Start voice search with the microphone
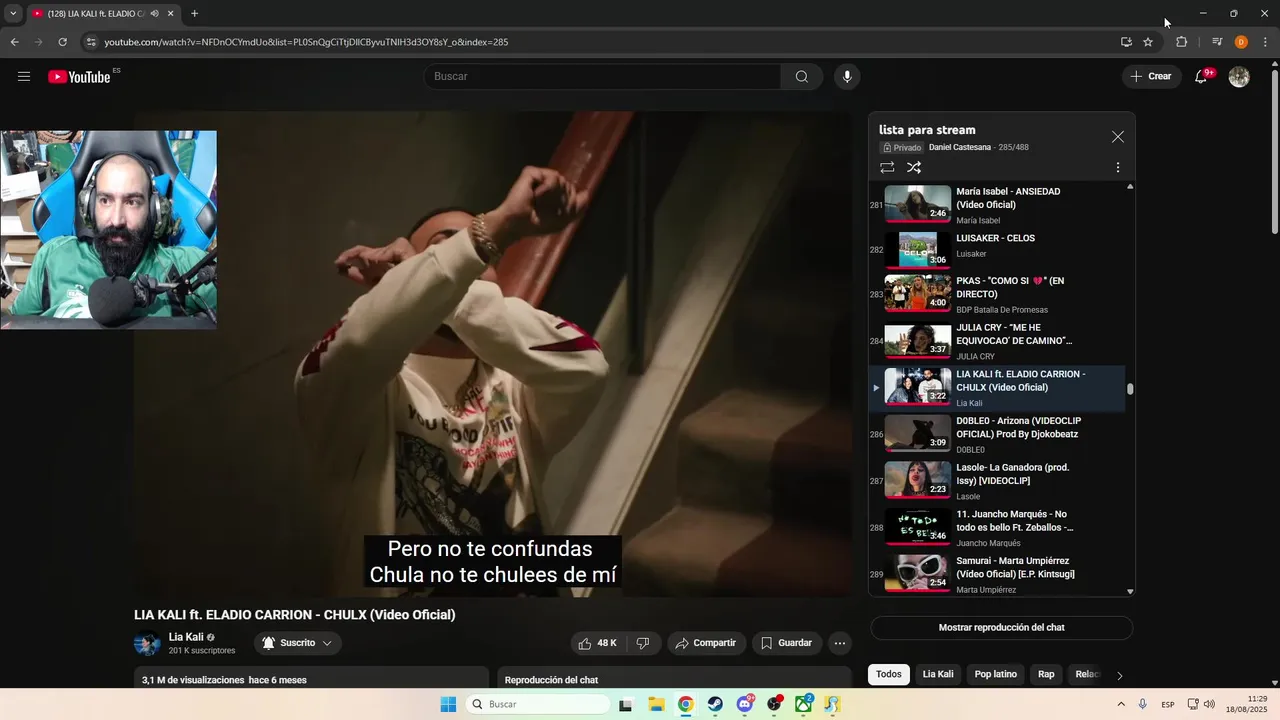This screenshot has width=1280, height=720. click(x=847, y=77)
